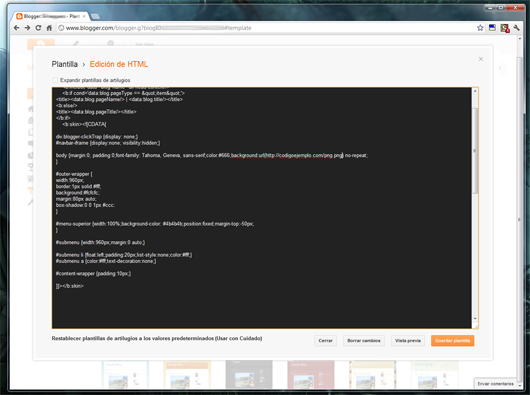The height and width of the screenshot is (395, 530).
Task: Go forward using the browser forward arrow
Action: [x=27, y=28]
